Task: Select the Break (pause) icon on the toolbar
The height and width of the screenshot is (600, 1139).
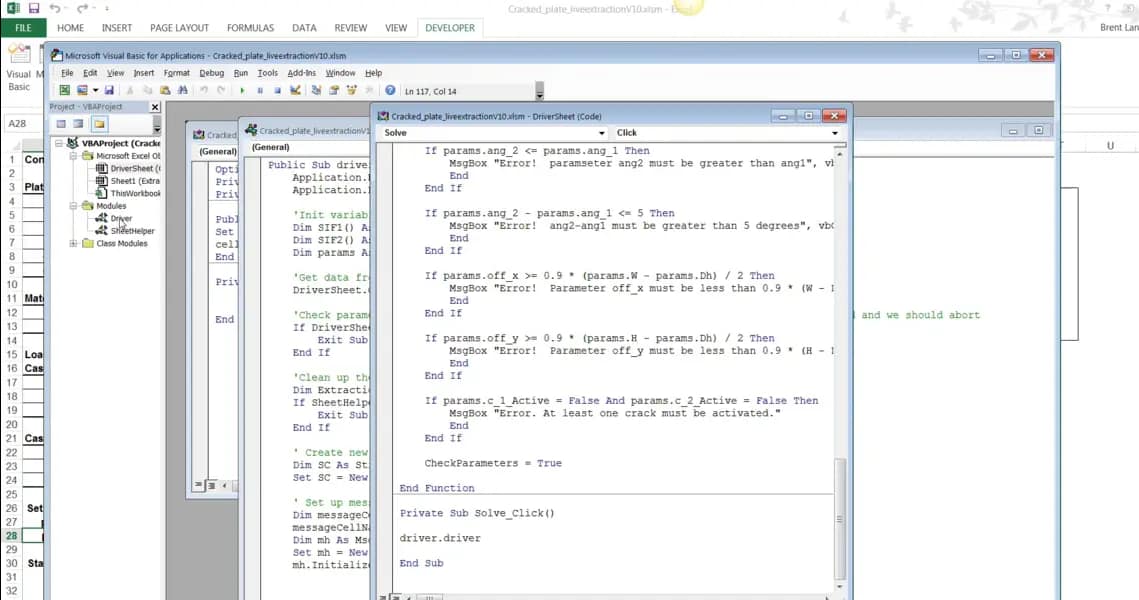Action: pyautogui.click(x=260, y=90)
